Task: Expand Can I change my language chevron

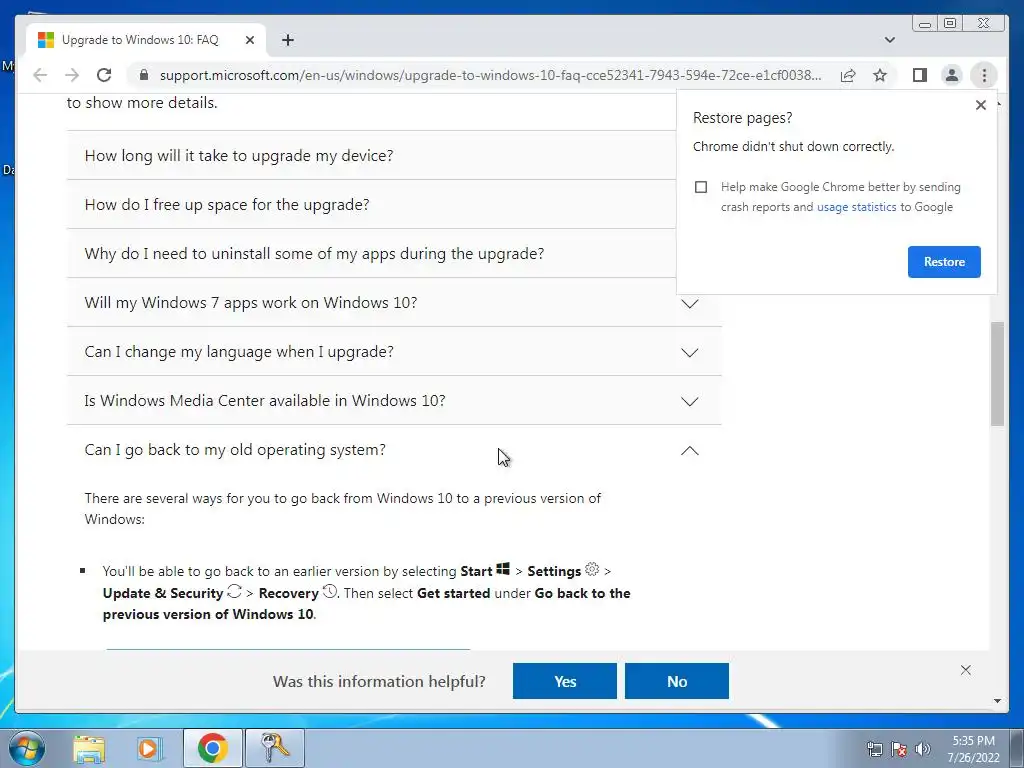Action: [690, 353]
